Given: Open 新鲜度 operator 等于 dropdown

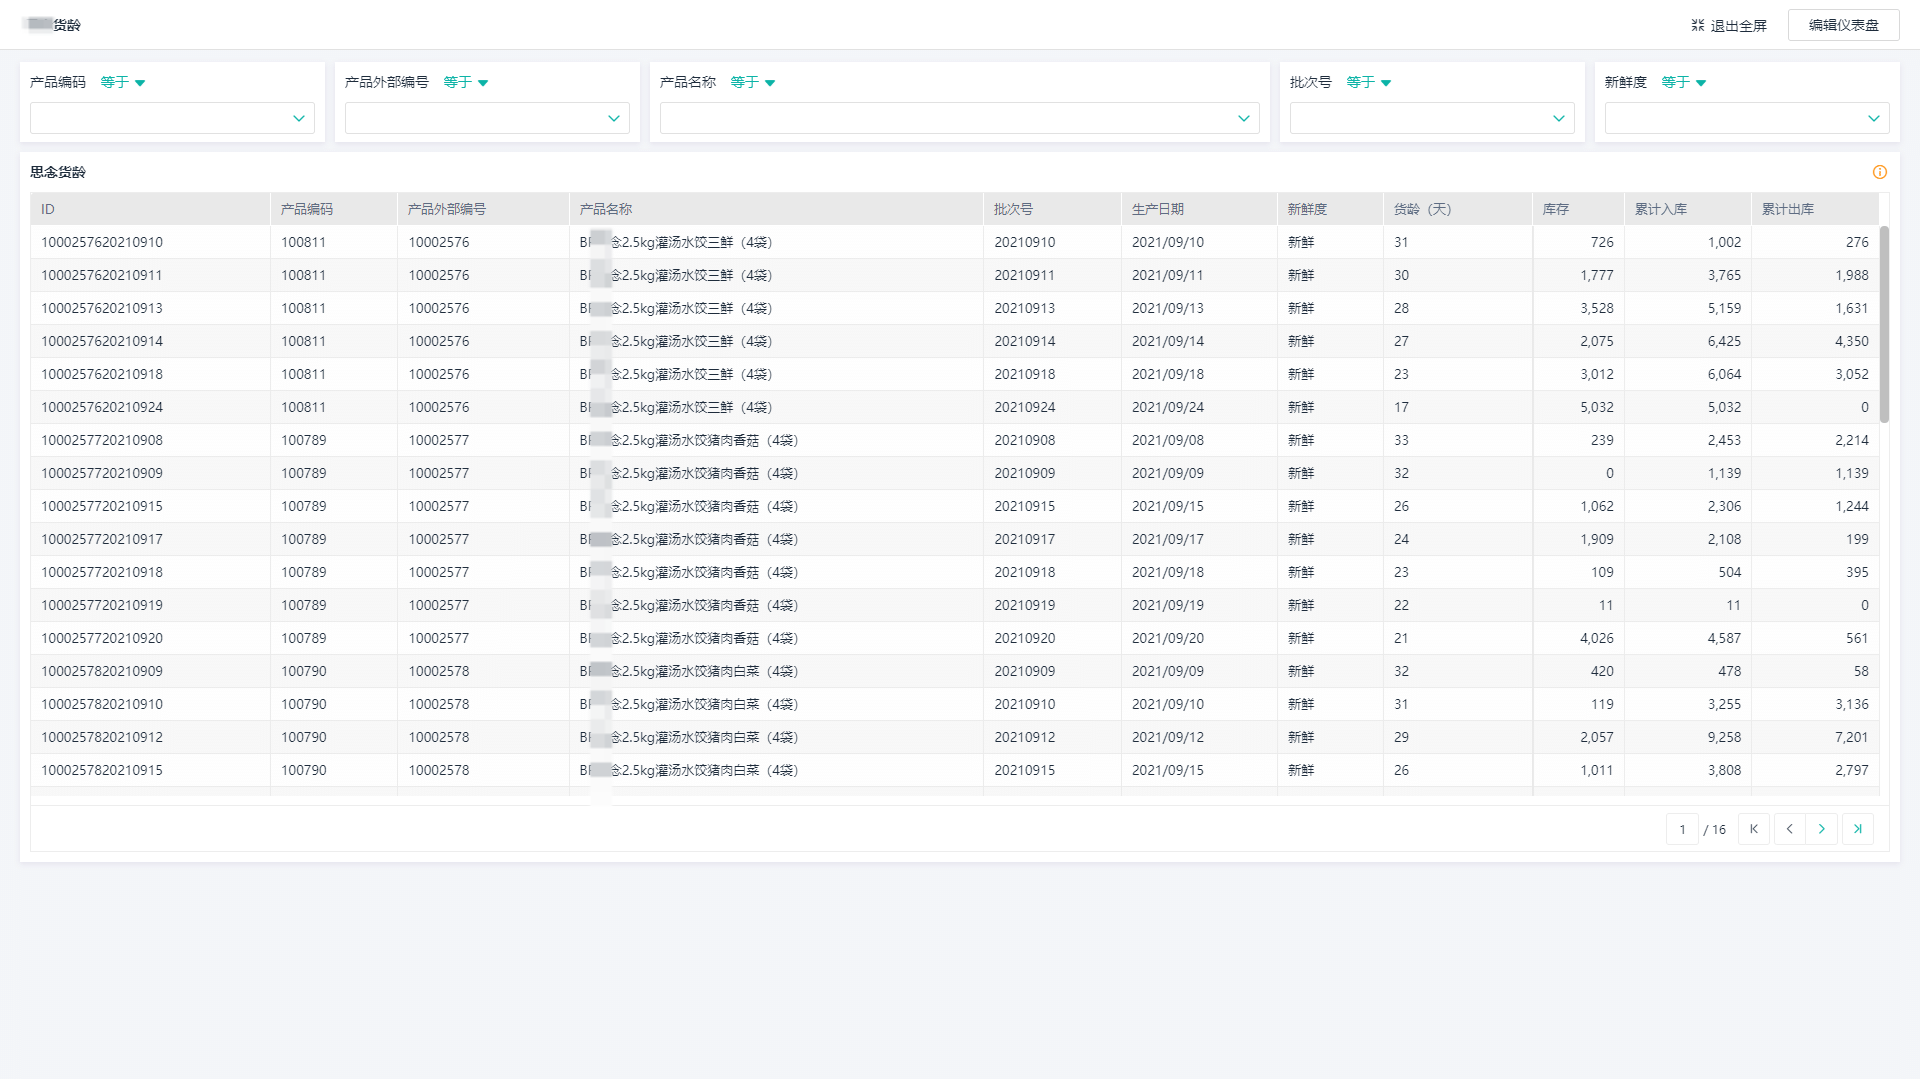Looking at the screenshot, I should 1684,82.
